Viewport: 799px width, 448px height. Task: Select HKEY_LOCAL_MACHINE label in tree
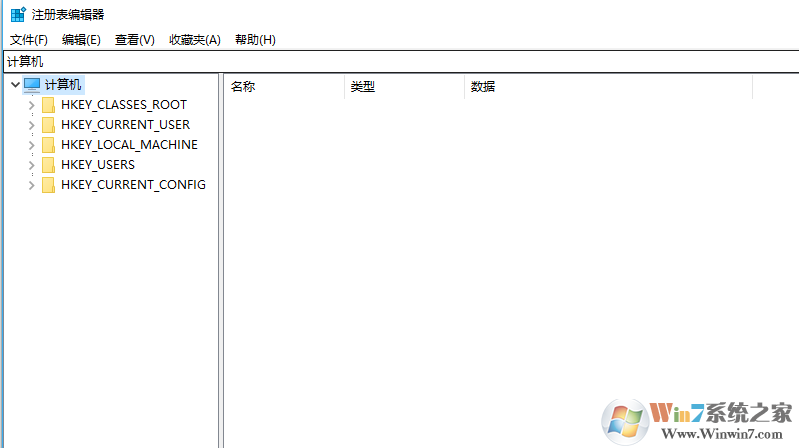(x=129, y=145)
